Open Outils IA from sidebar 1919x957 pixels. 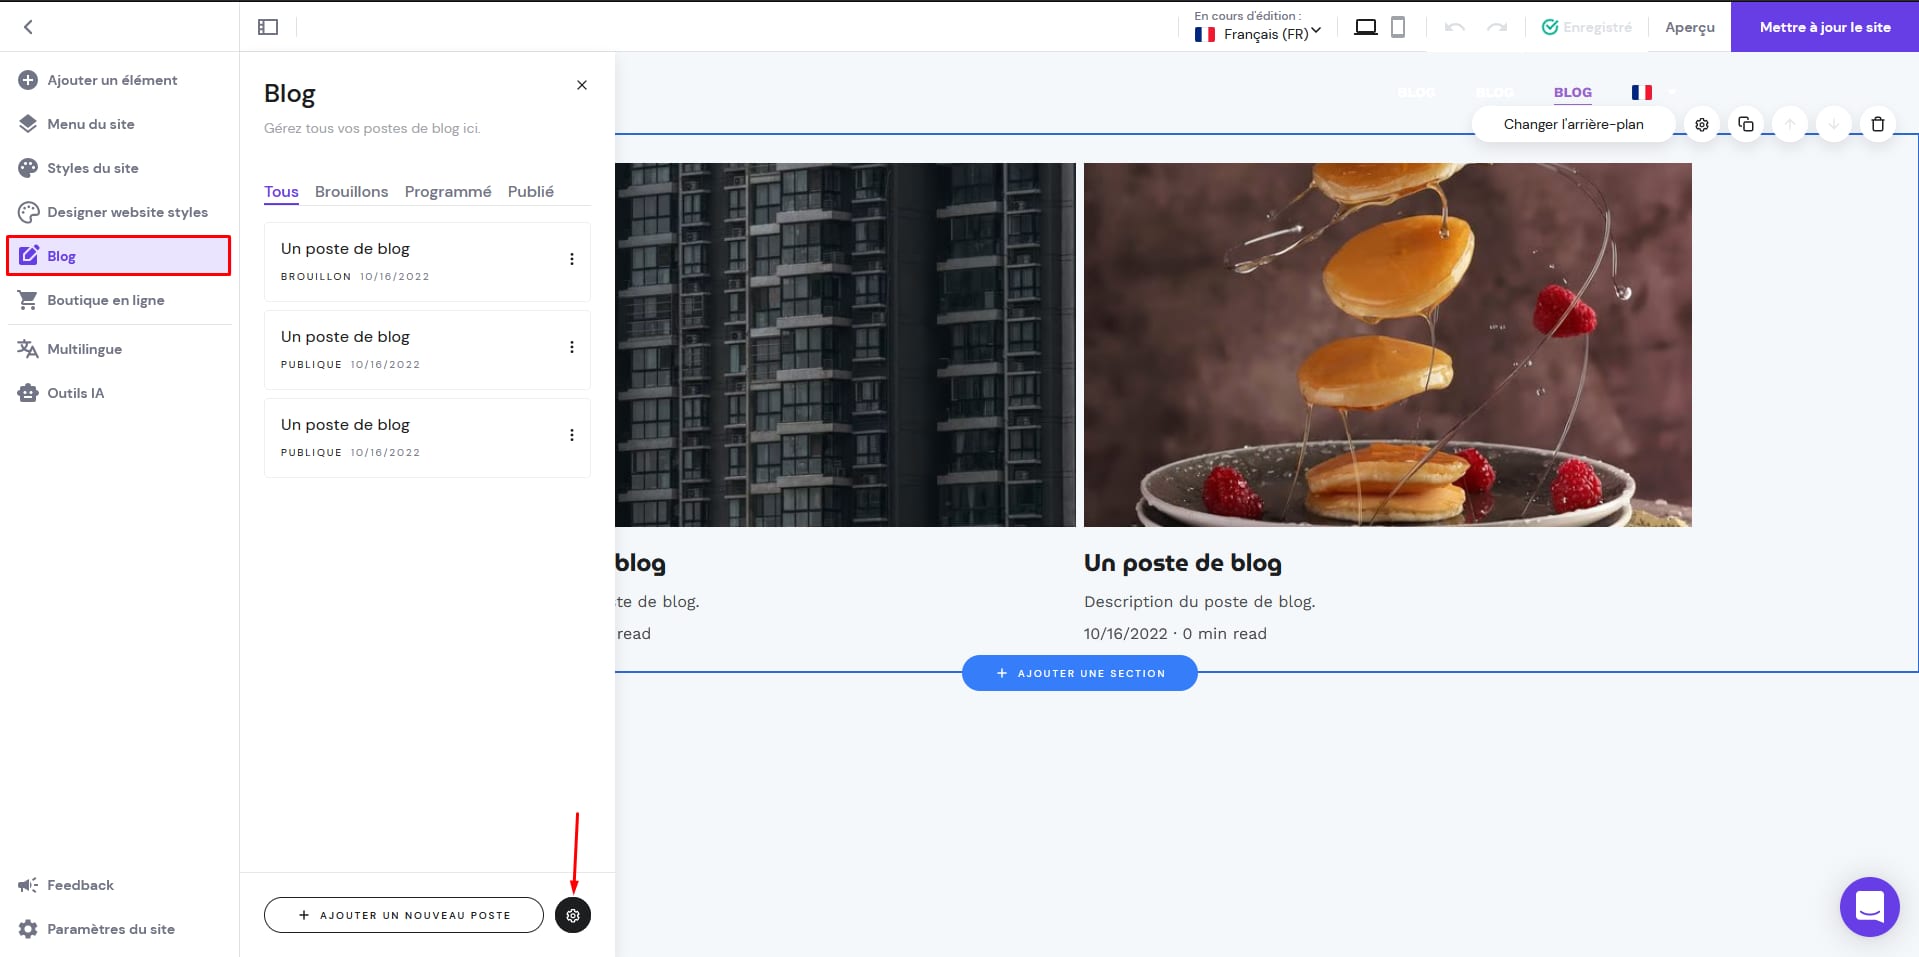tap(76, 393)
